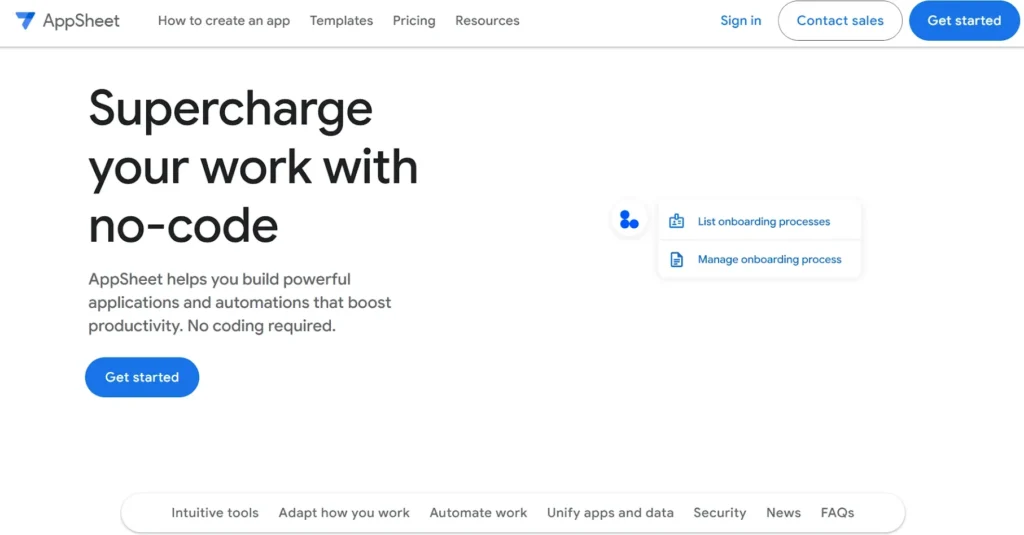Click Get started in the top header
Screen dimensions: 1024x535
[964, 21]
